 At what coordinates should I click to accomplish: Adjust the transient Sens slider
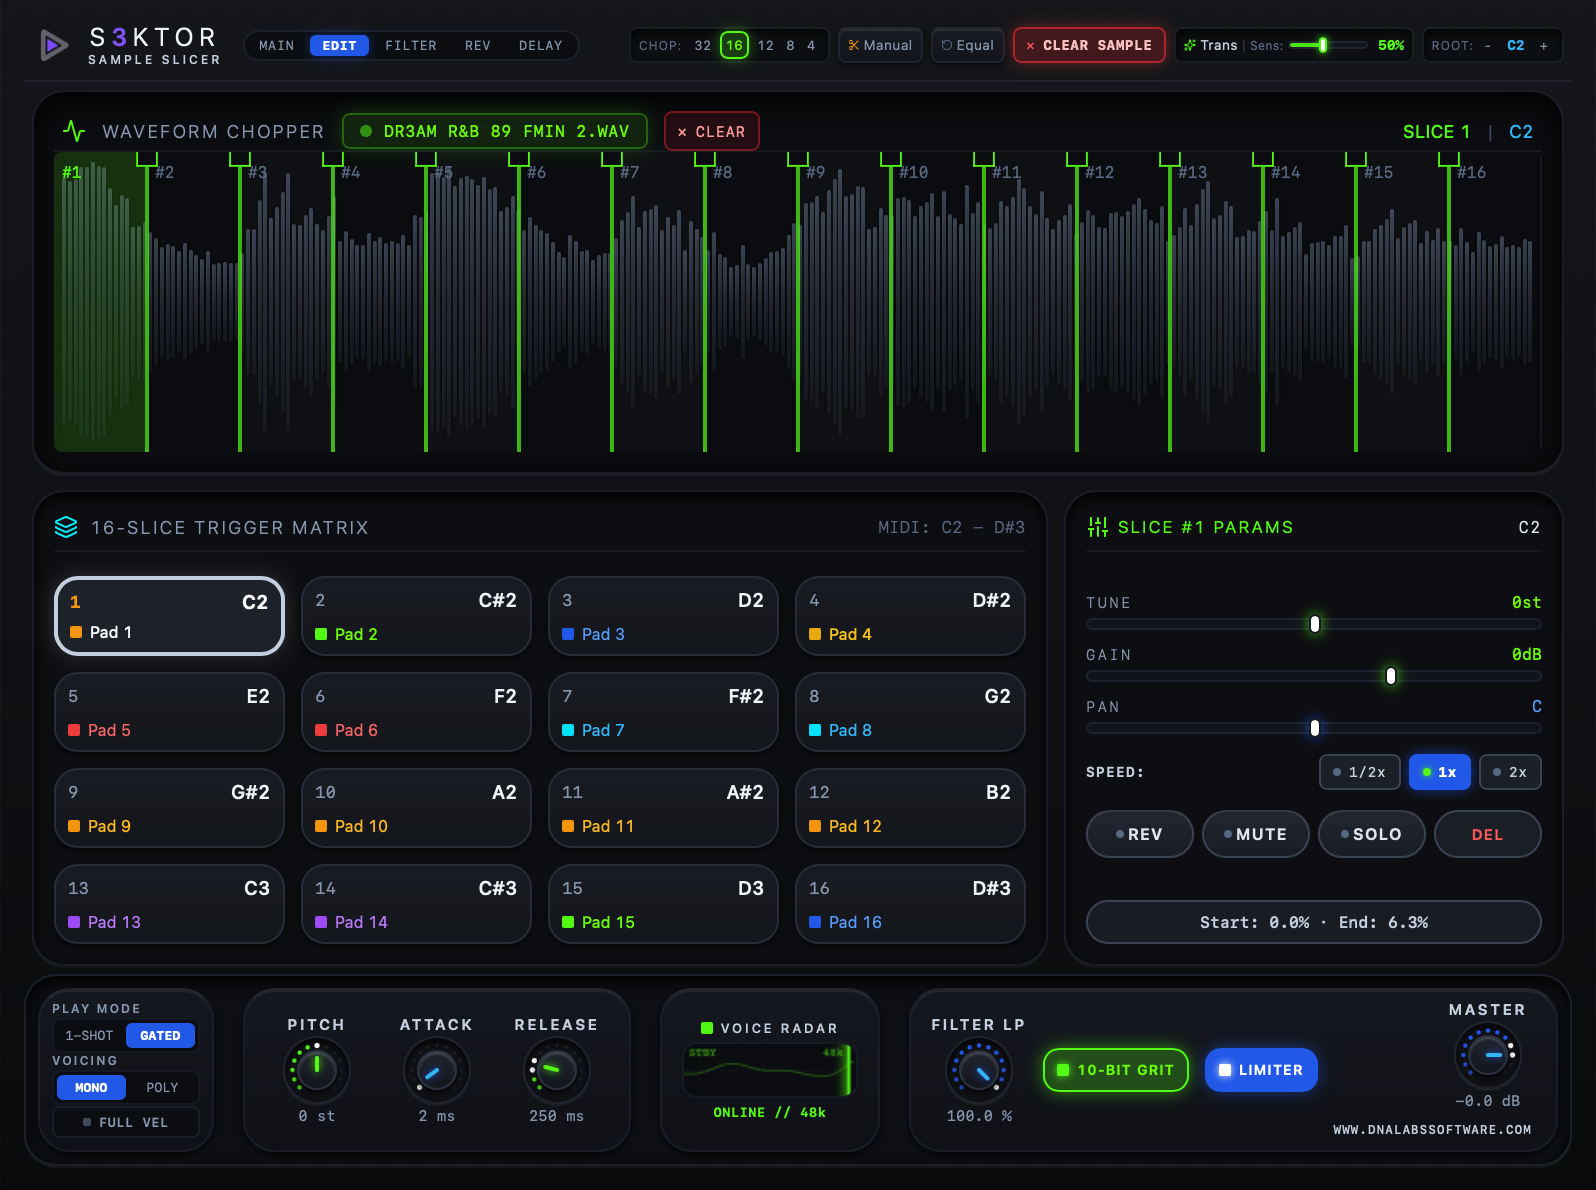pyautogui.click(x=1328, y=45)
